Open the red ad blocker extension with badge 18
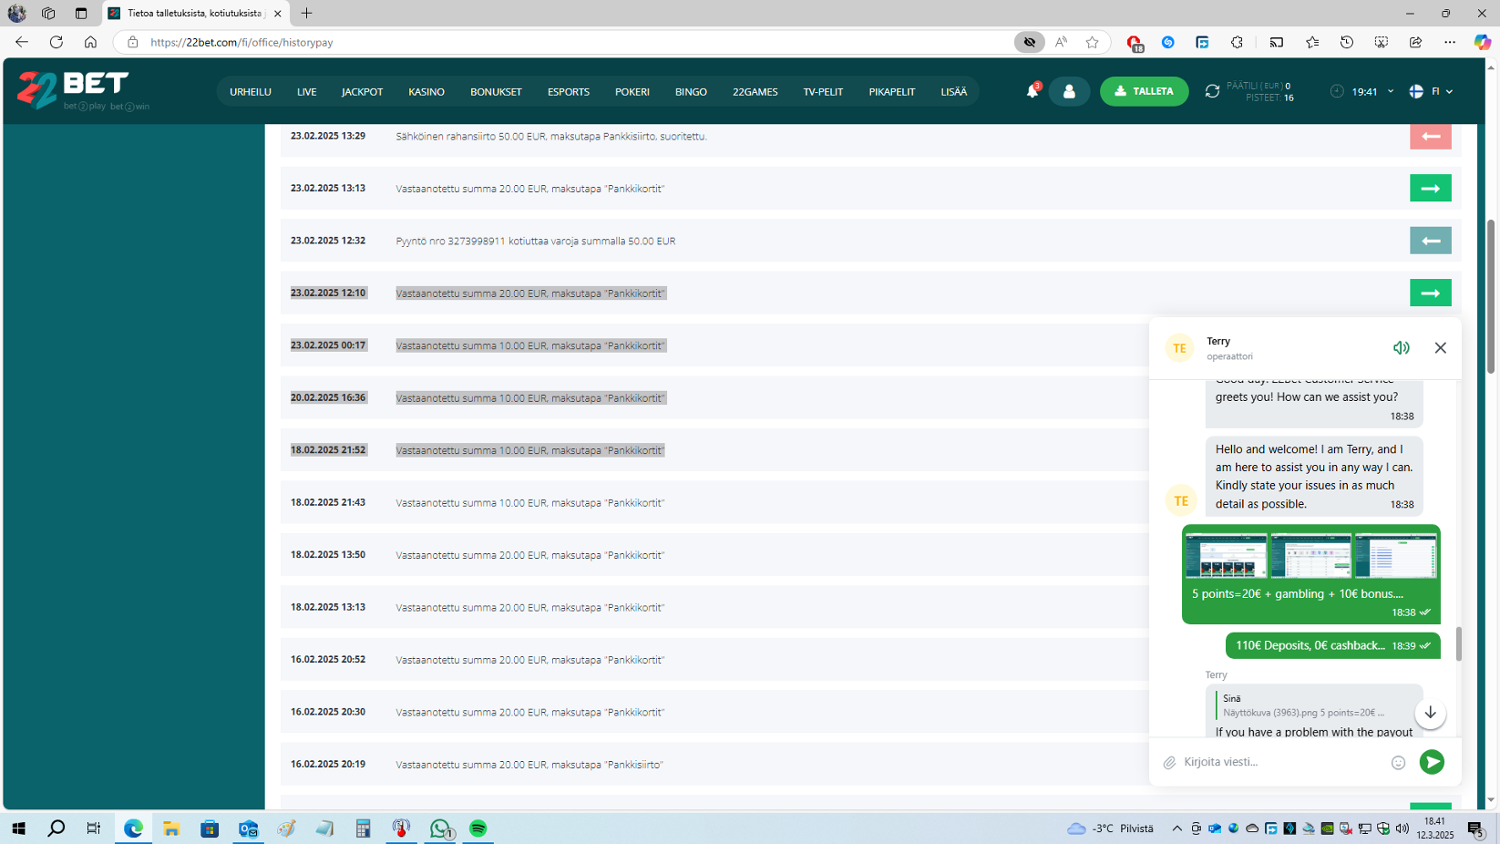The height and width of the screenshot is (844, 1500). 1135,42
